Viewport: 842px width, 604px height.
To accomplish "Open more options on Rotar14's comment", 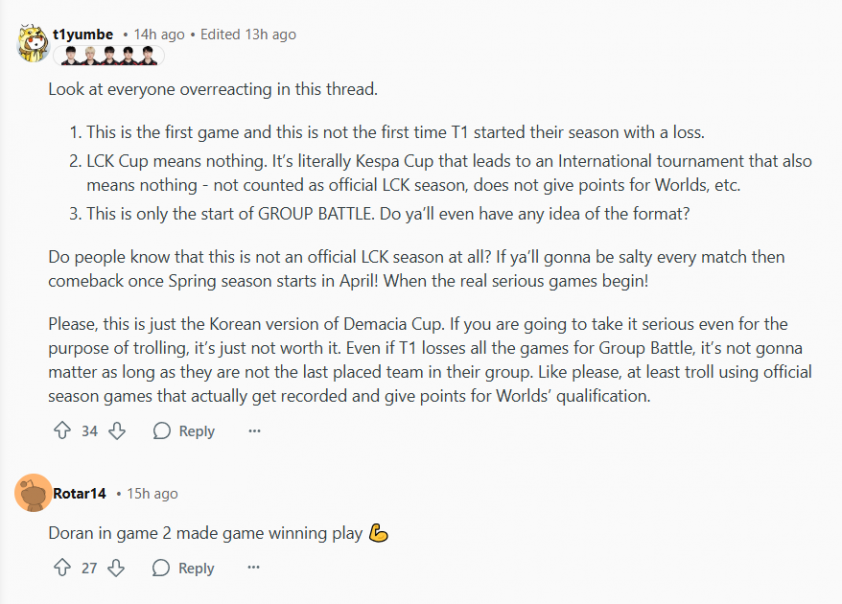I will click(253, 567).
